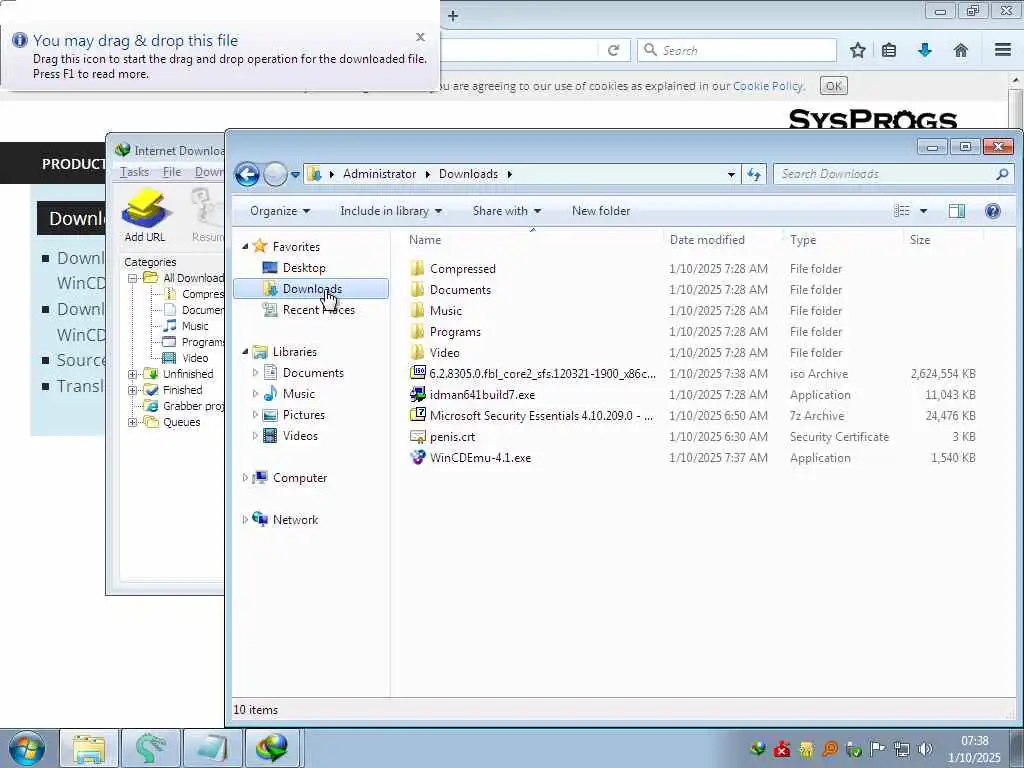Open Tasks menu in Internet Download Manager

[135, 172]
